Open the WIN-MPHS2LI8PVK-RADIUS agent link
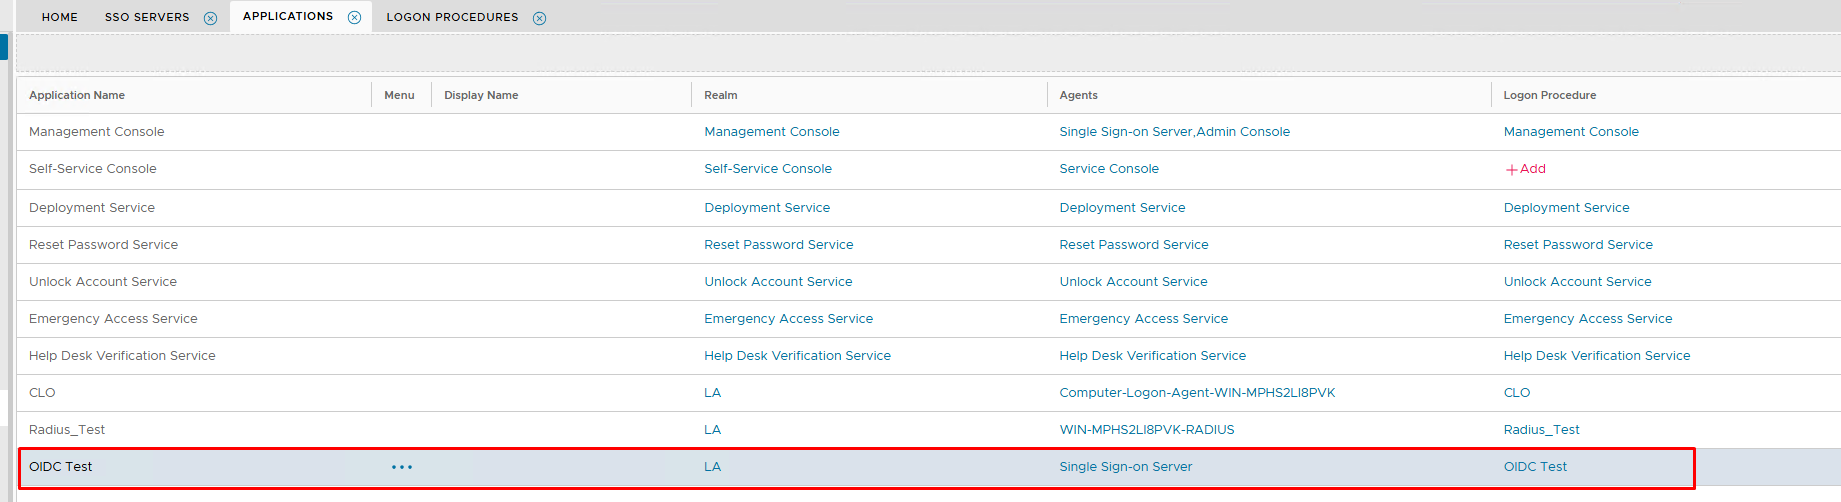The width and height of the screenshot is (1841, 502). 1146,430
